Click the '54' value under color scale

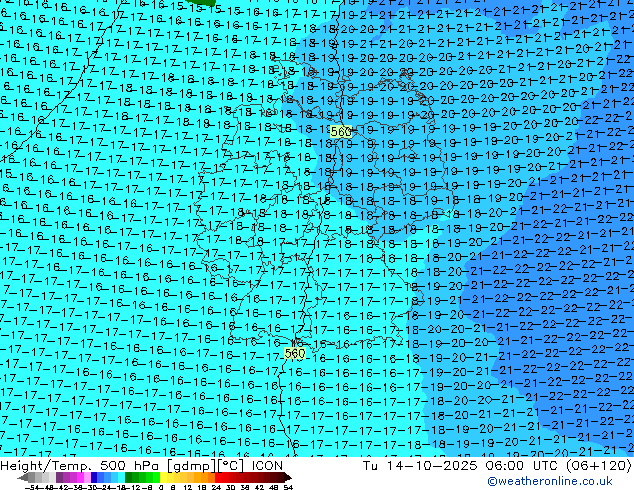click(288, 488)
